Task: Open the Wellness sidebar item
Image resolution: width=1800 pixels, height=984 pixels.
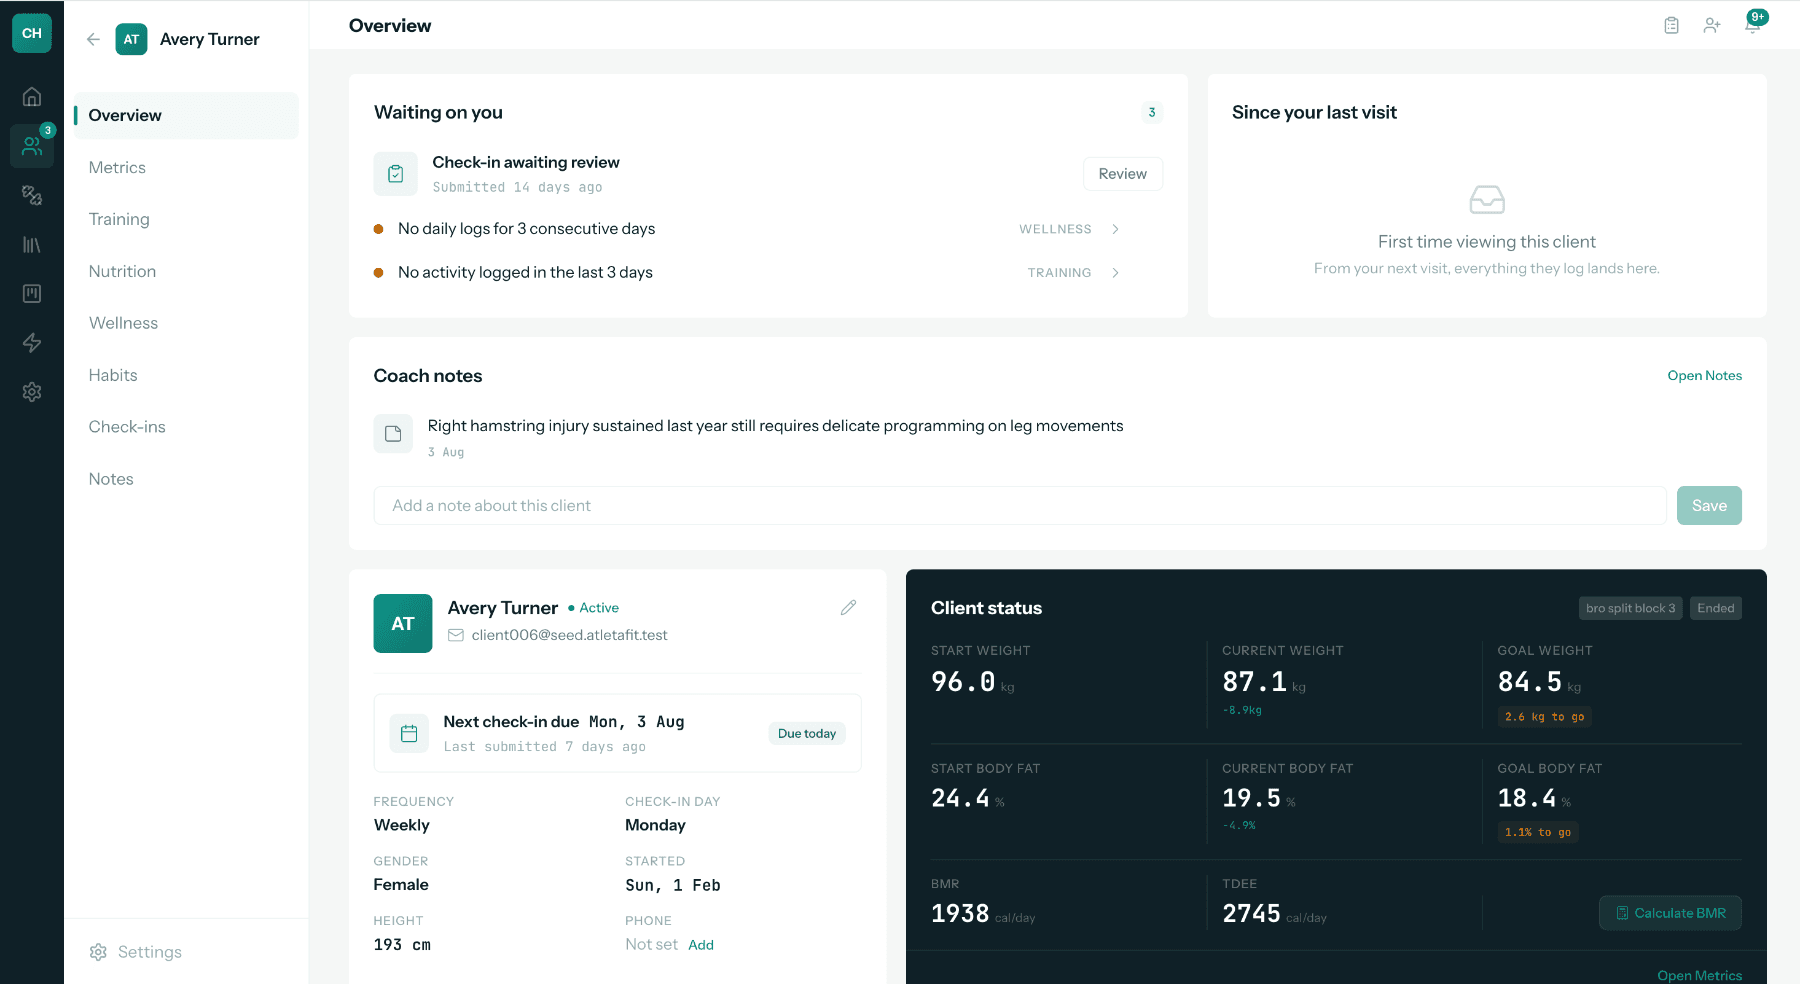Action: point(123,323)
